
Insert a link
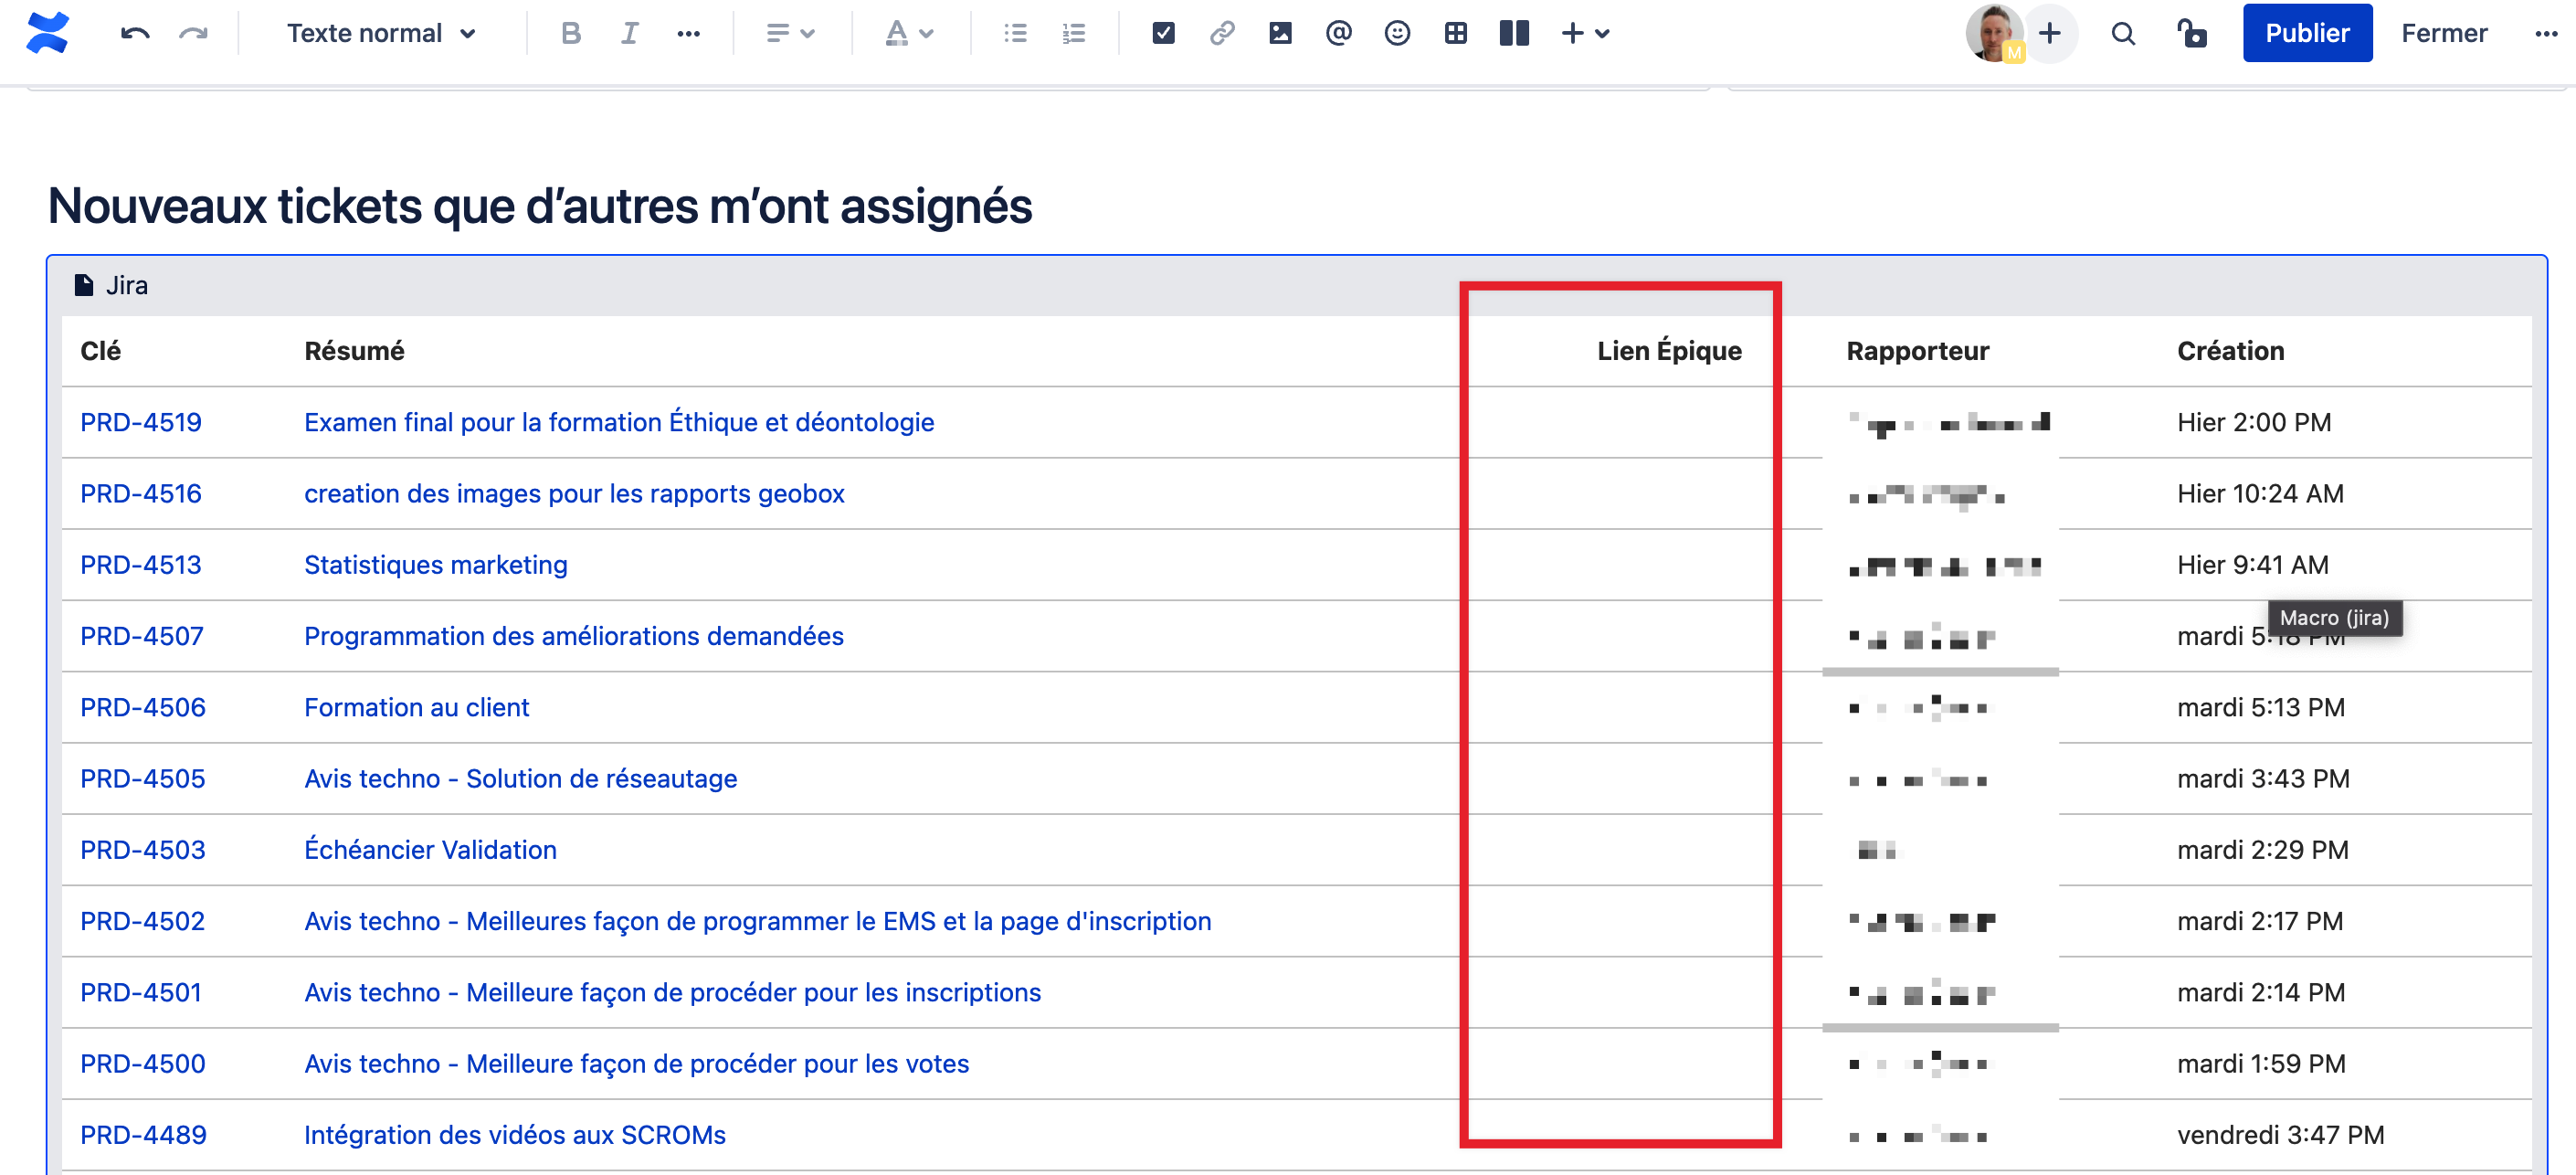click(x=1221, y=34)
